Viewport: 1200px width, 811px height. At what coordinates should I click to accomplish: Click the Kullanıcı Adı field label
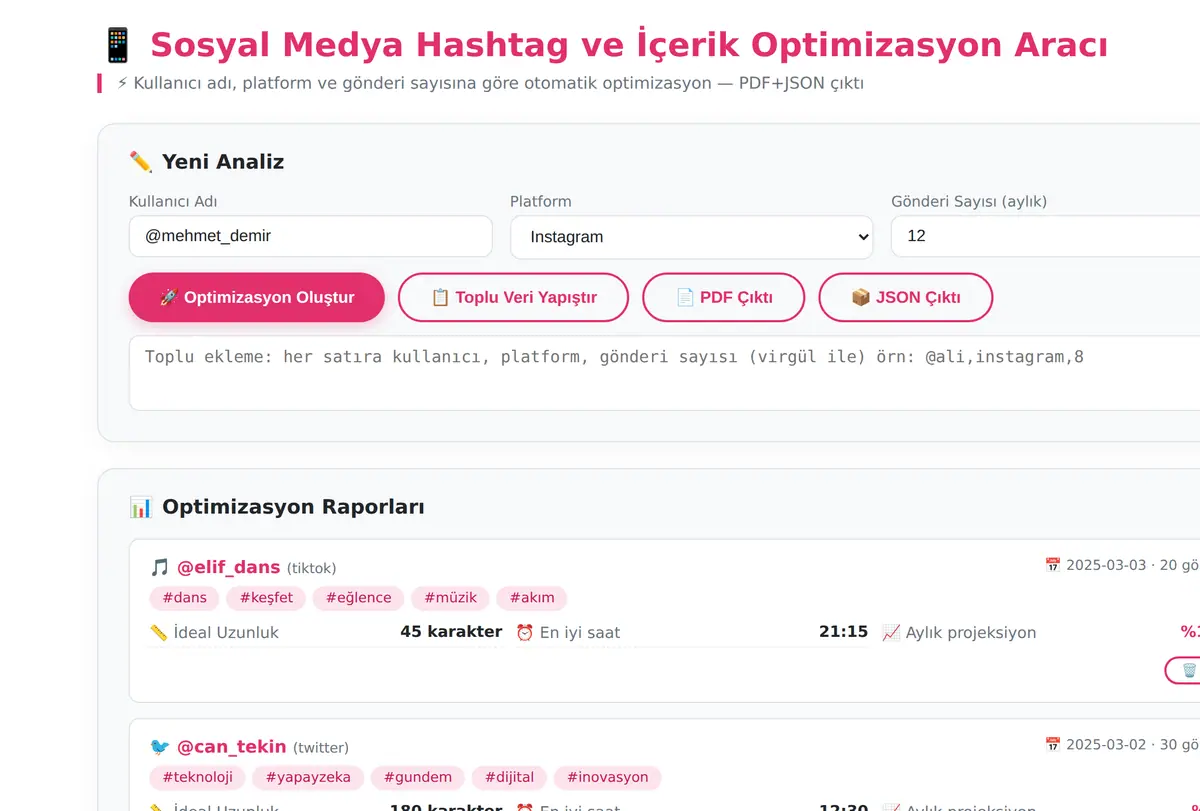pos(173,201)
